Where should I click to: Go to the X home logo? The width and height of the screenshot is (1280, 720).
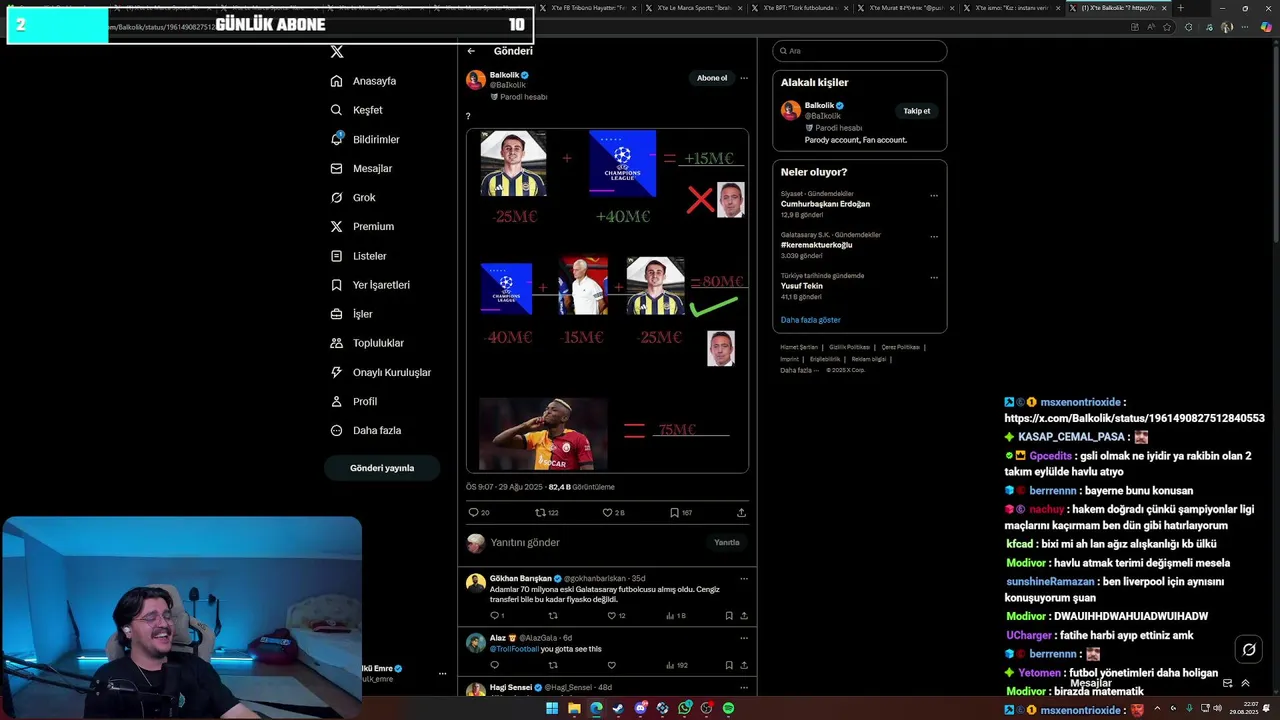coord(337,51)
